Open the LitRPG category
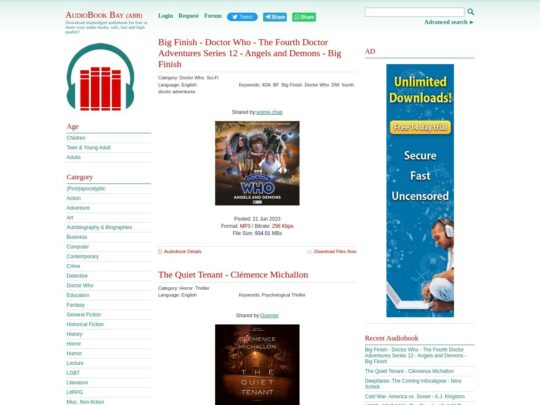 click(75, 392)
